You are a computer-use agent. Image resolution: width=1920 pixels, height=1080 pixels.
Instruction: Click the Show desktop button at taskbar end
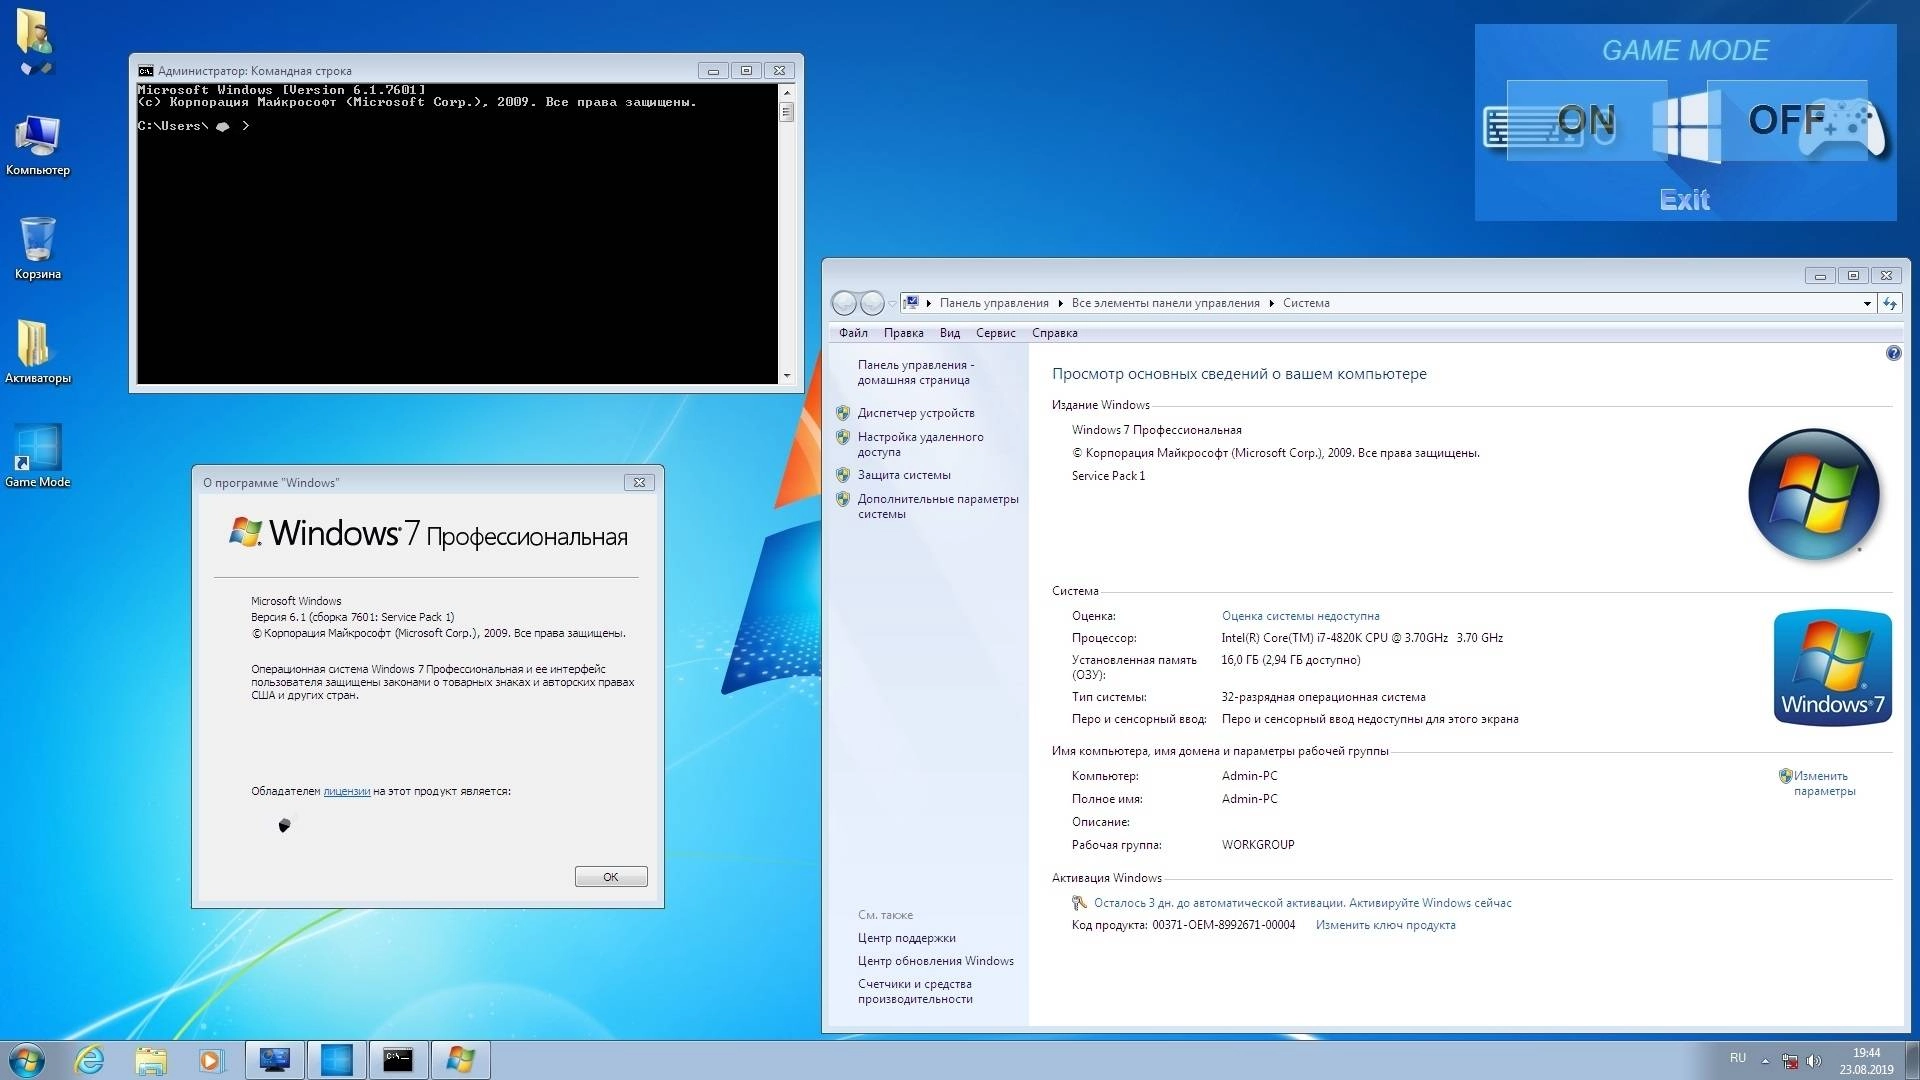pos(1912,1060)
